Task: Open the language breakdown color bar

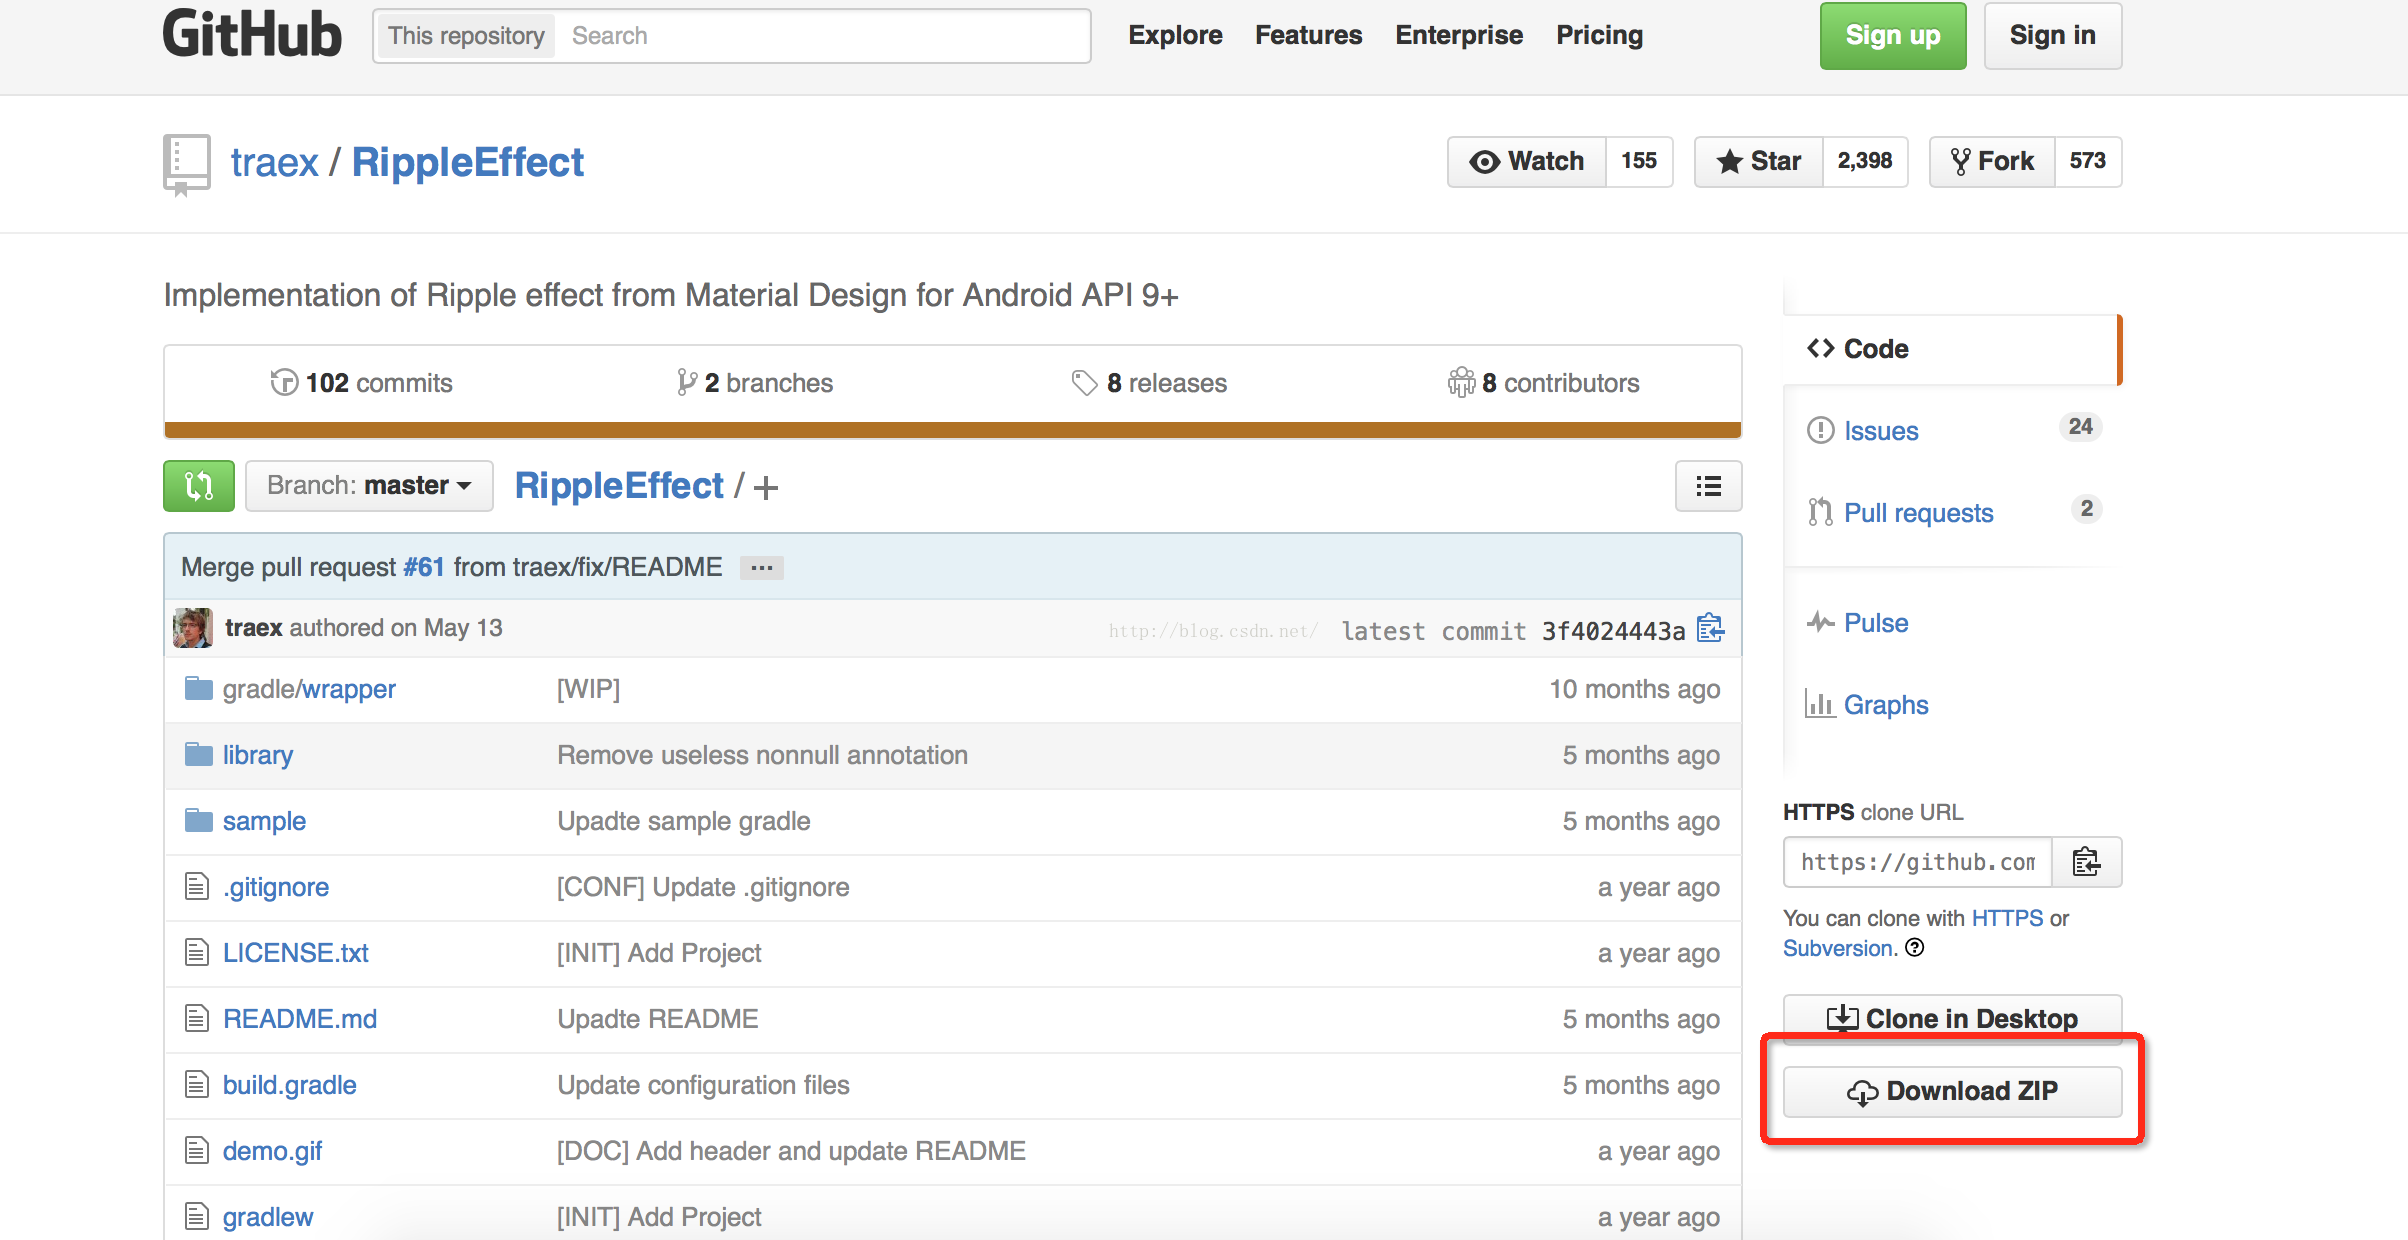Action: click(953, 430)
